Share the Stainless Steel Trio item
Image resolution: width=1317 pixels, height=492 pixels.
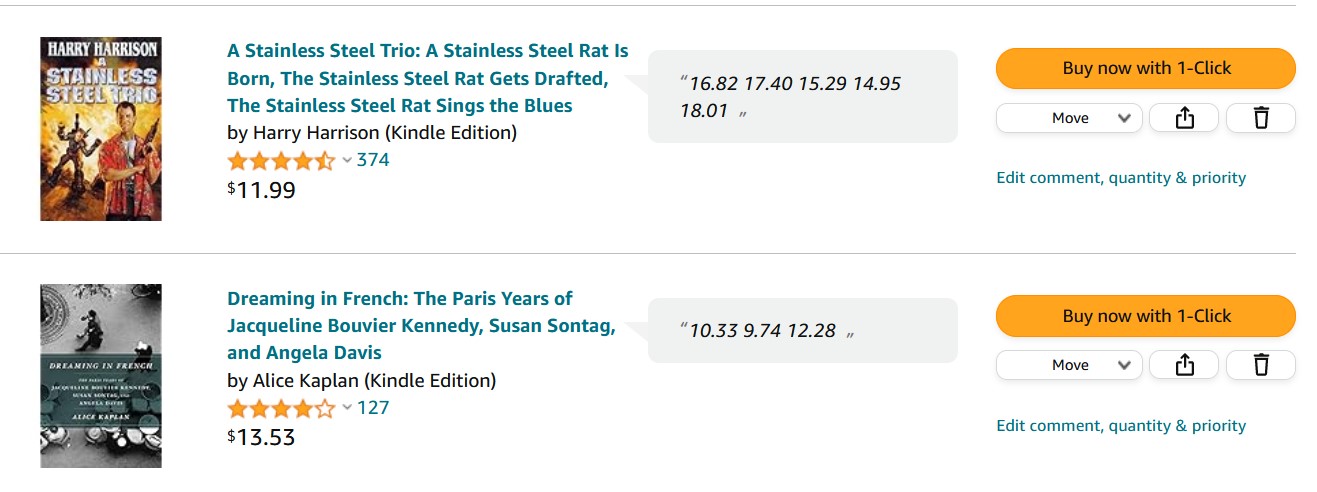click(1185, 118)
